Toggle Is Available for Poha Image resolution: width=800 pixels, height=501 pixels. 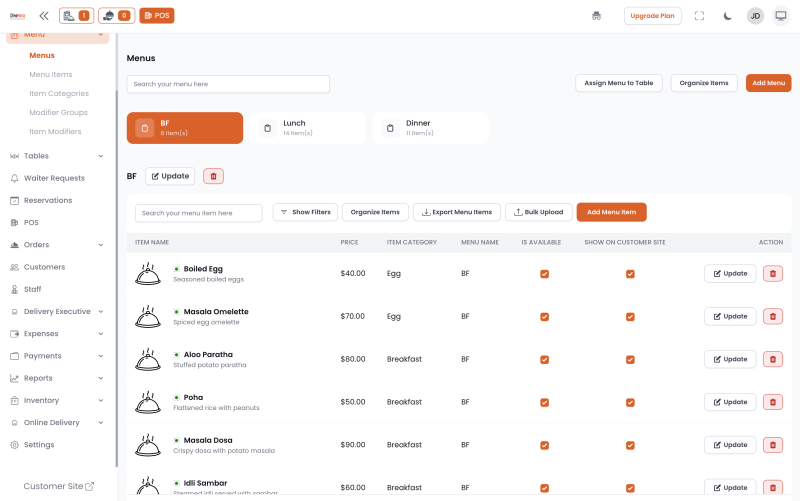pos(544,403)
